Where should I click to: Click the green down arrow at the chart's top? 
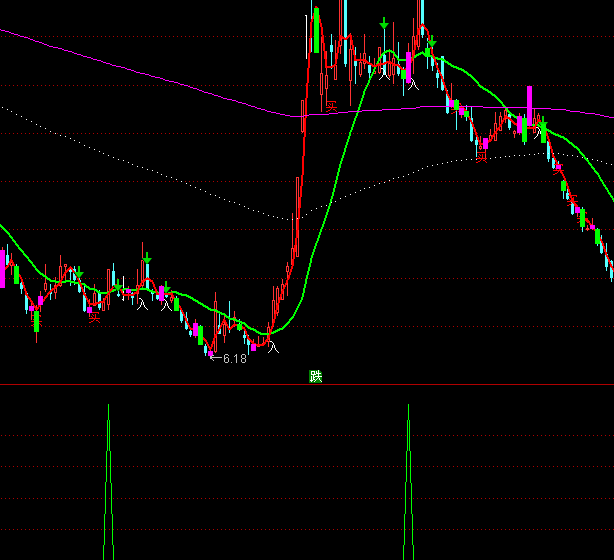click(x=384, y=24)
